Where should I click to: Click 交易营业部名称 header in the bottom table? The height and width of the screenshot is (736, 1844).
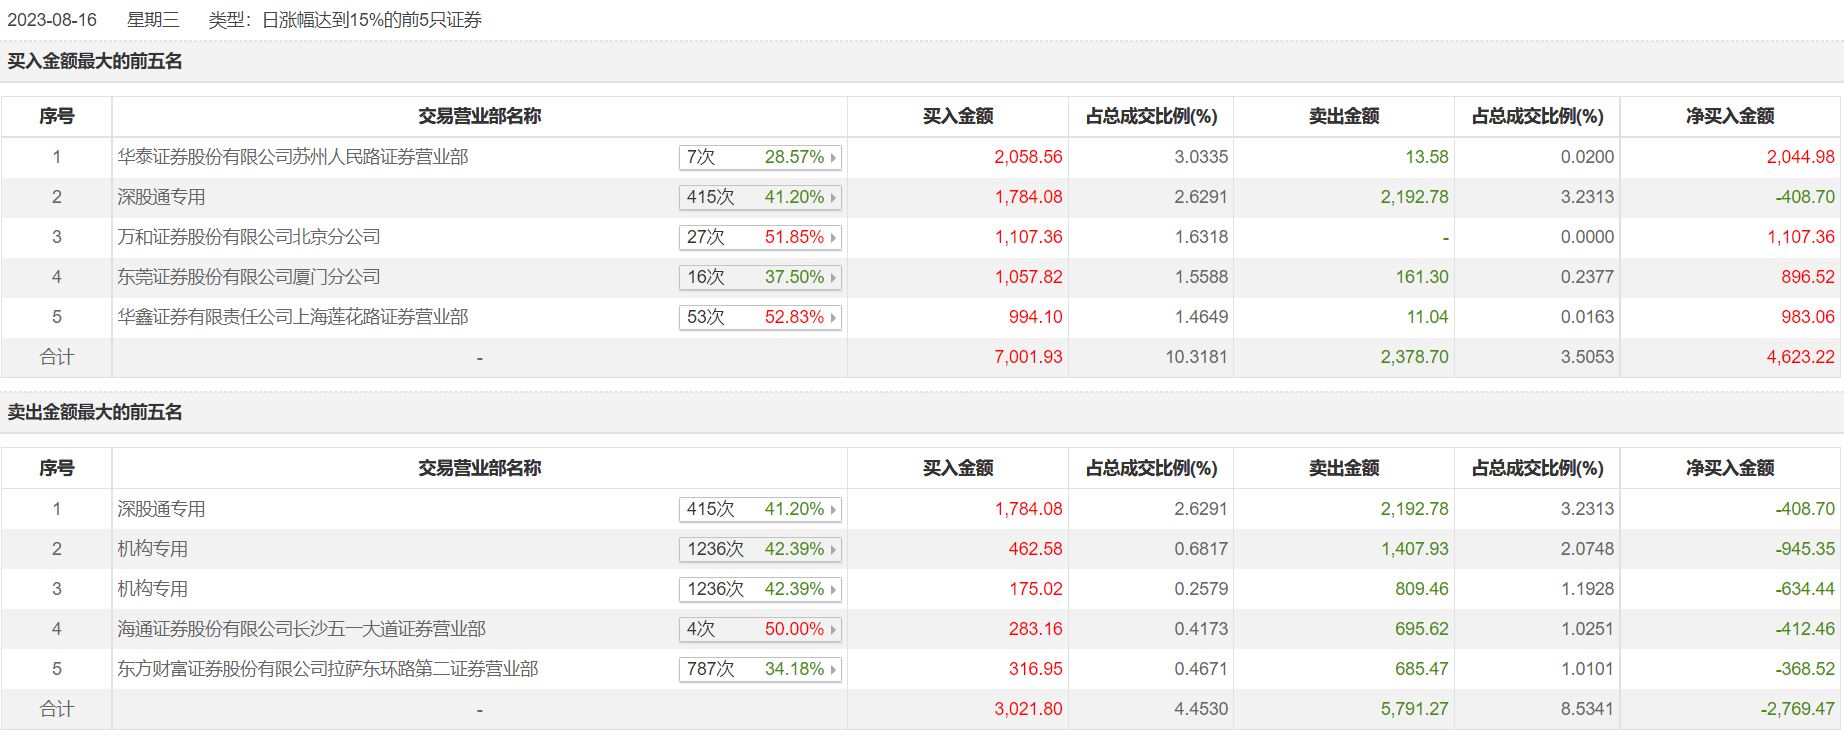[x=479, y=468]
